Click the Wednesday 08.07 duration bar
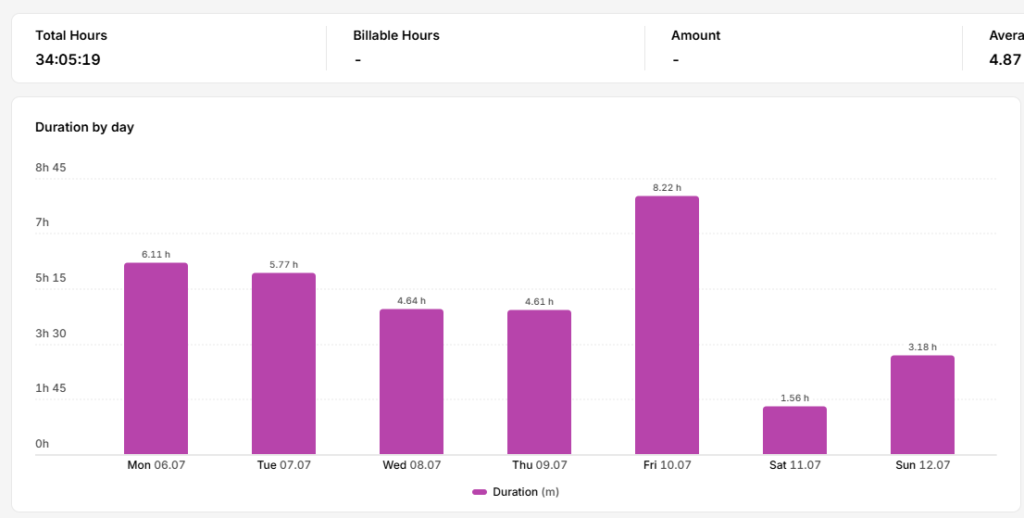 411,381
